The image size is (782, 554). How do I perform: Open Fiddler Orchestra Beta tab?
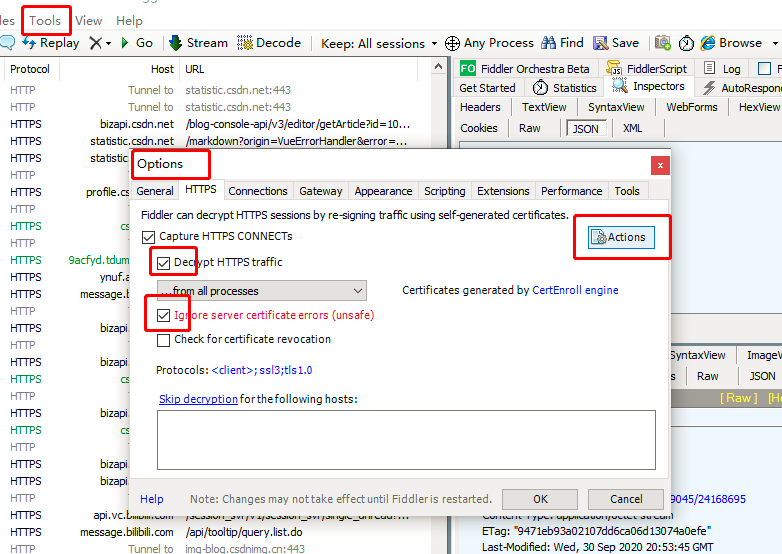coord(527,68)
